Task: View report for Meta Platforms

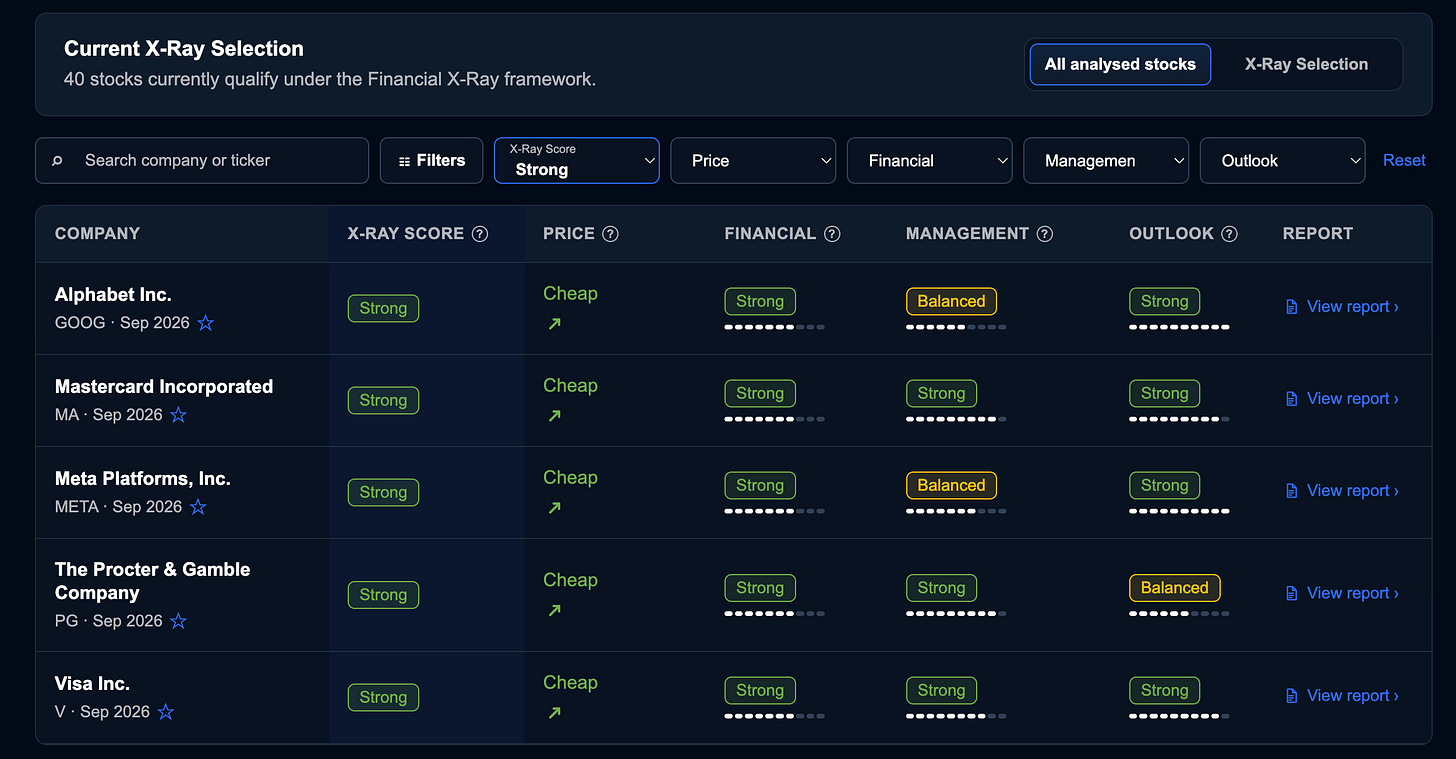Action: pos(1341,491)
